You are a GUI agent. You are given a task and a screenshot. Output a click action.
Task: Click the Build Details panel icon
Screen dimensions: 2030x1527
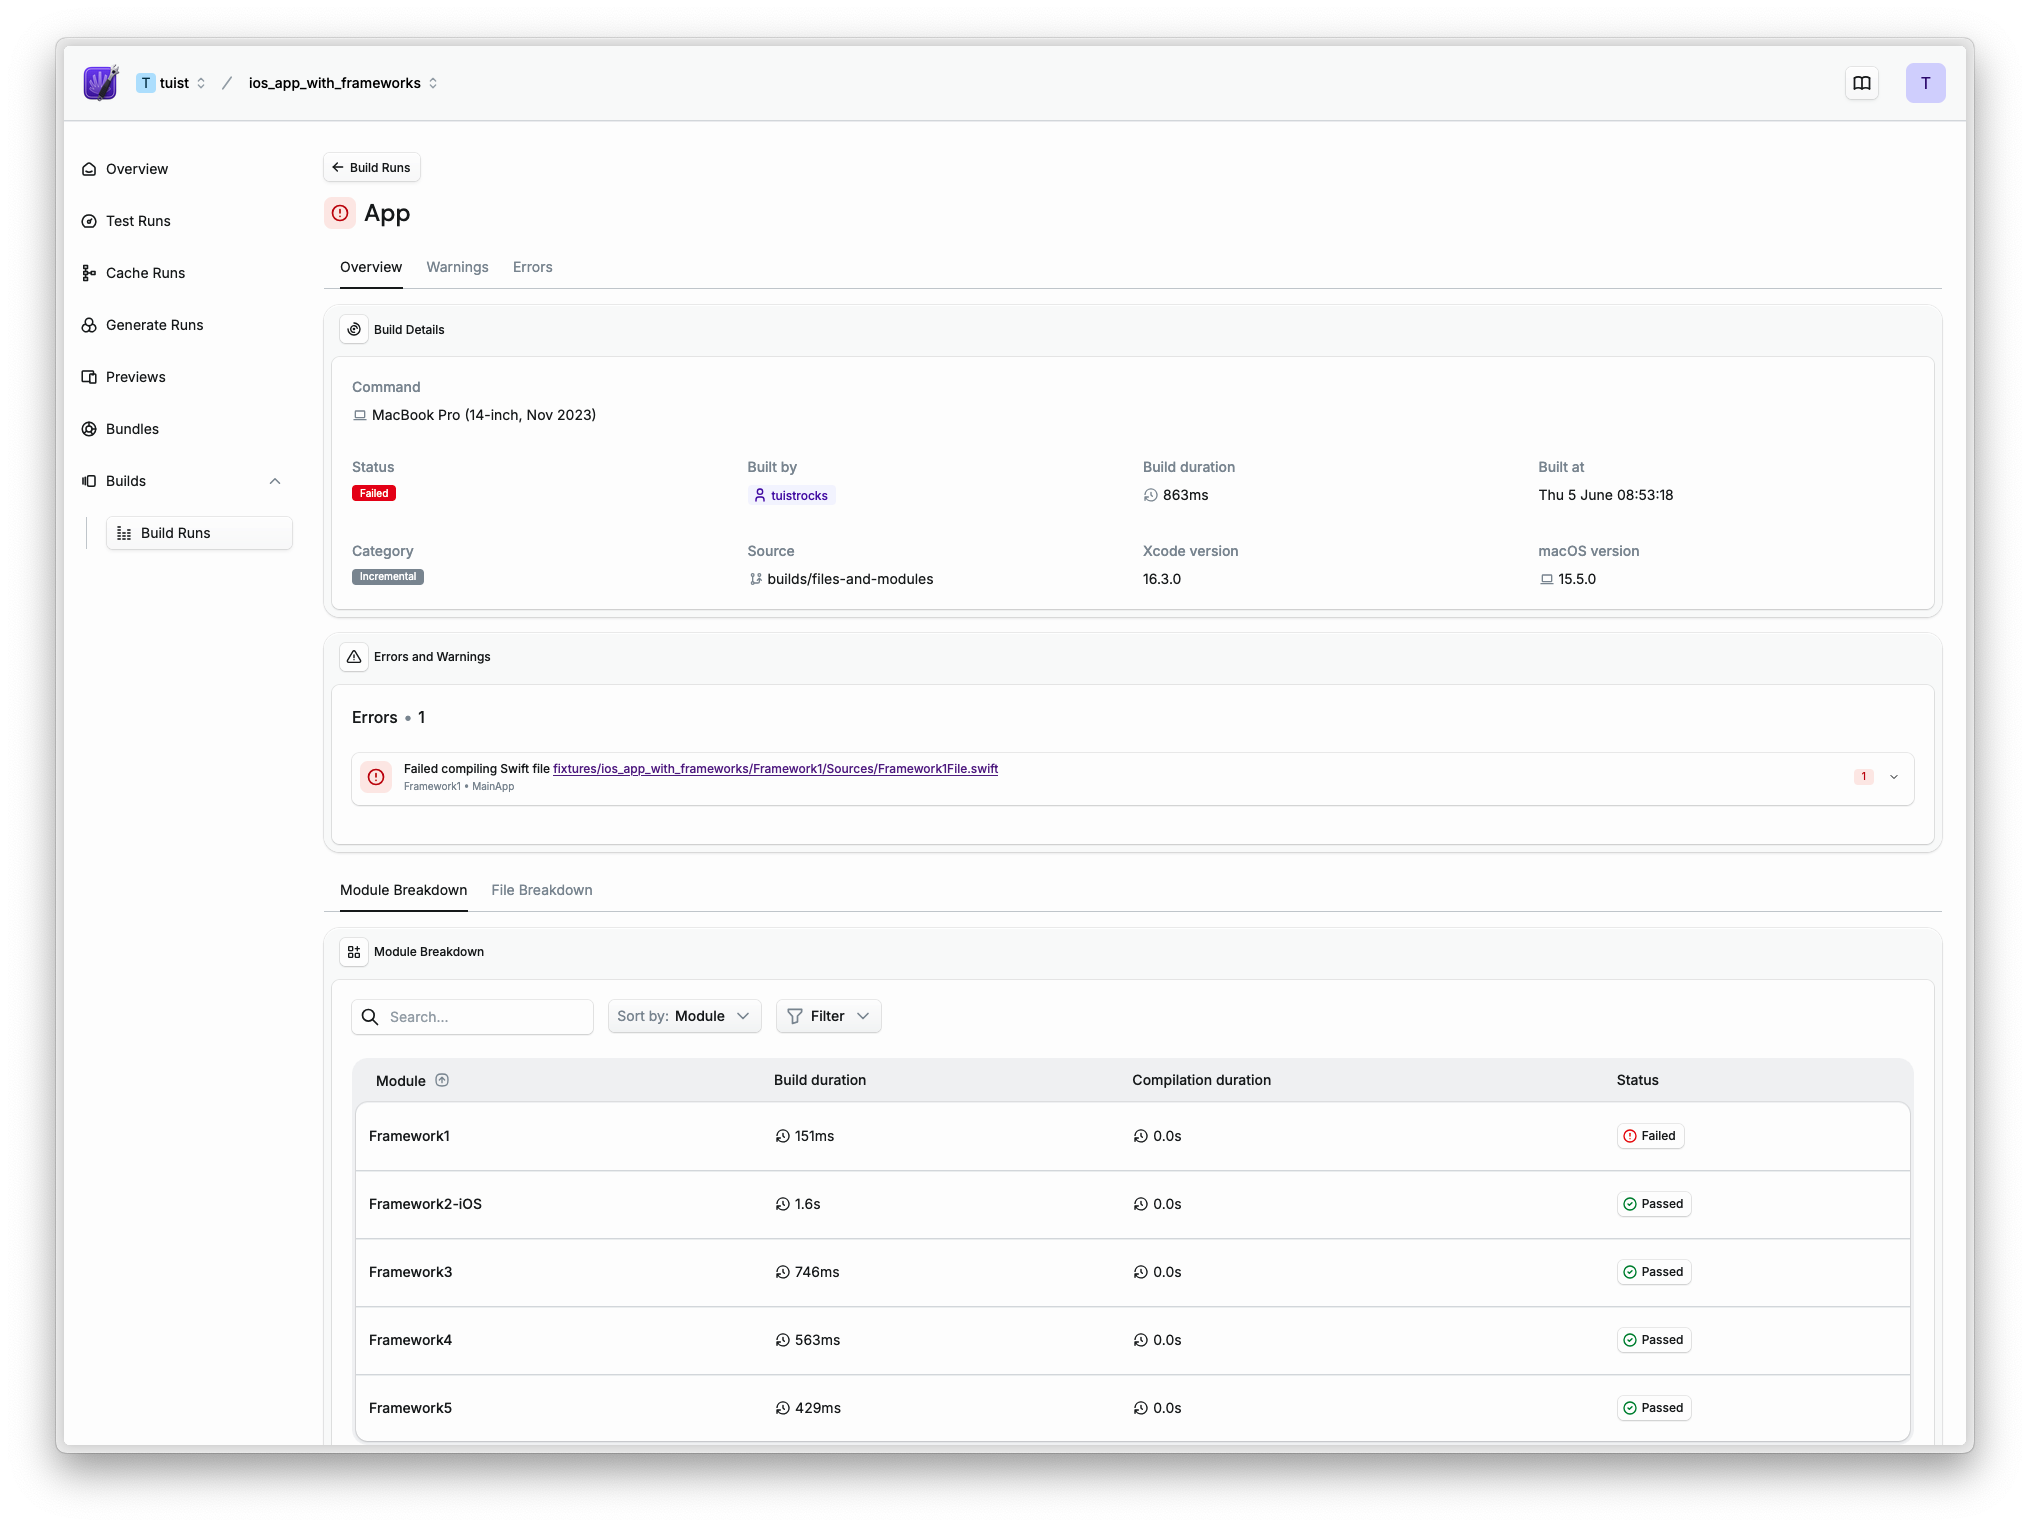coord(354,328)
